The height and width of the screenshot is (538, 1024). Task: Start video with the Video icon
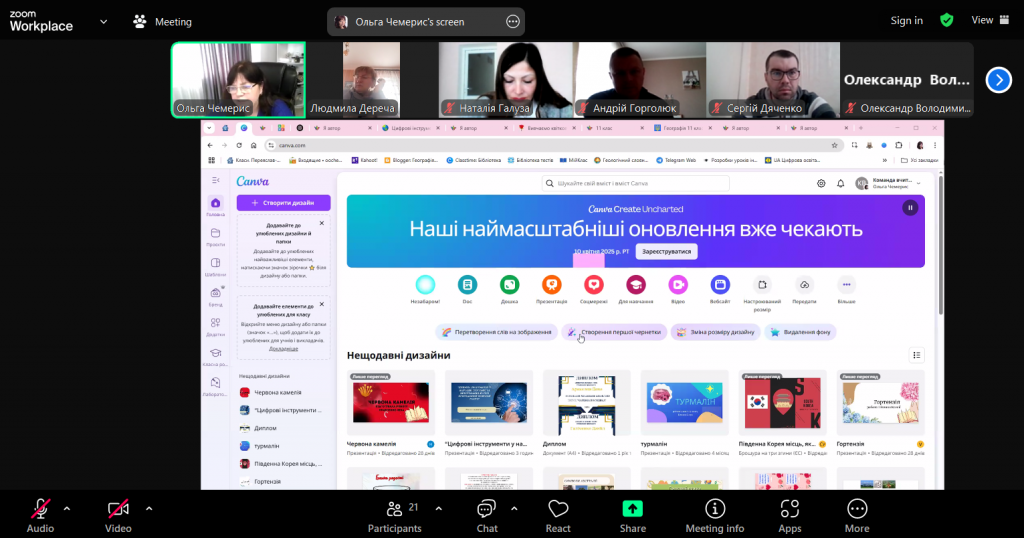coord(118,509)
